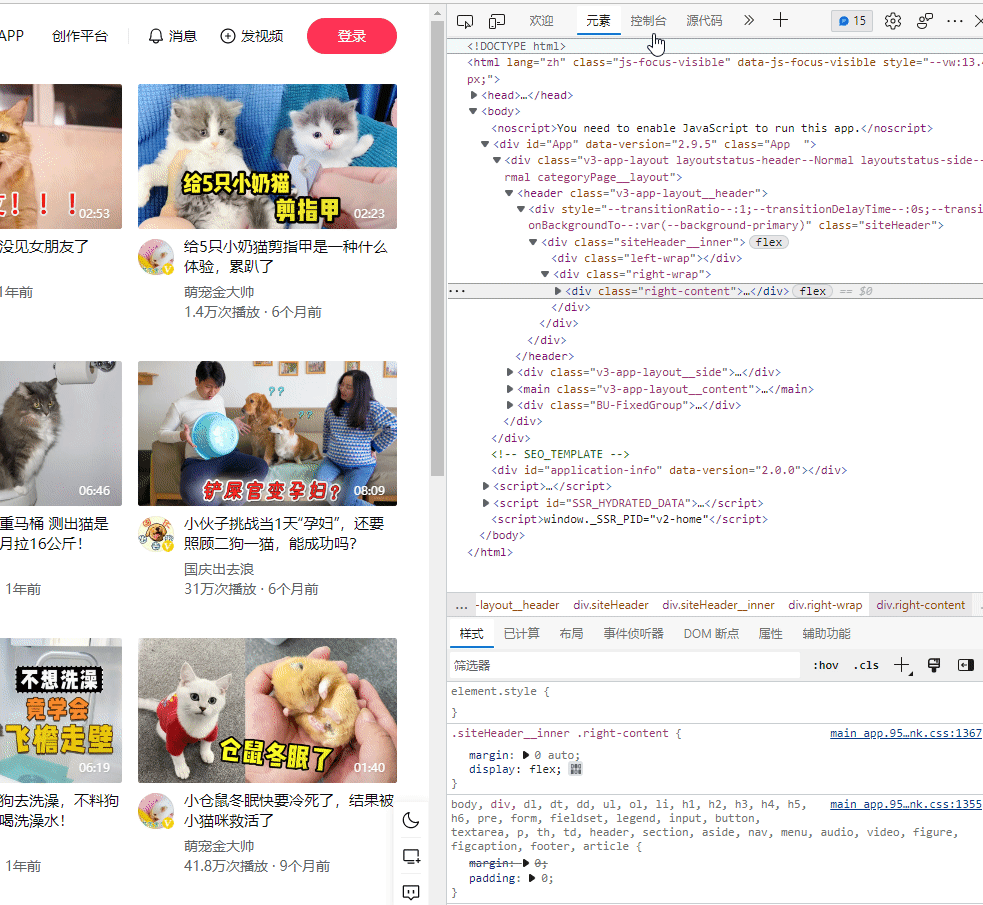The height and width of the screenshot is (905, 983).
Task: Open main_app.css:1367 source link
Action: point(905,733)
